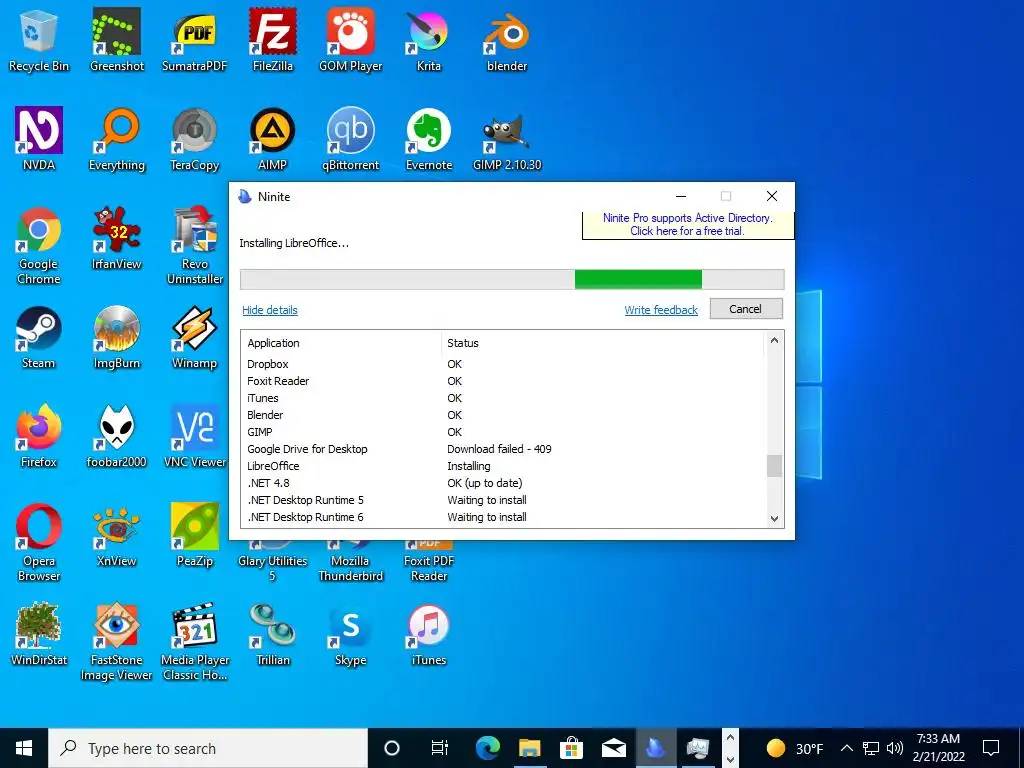Click the Firefox desktop icon
The width and height of the screenshot is (1024, 768).
(x=39, y=436)
